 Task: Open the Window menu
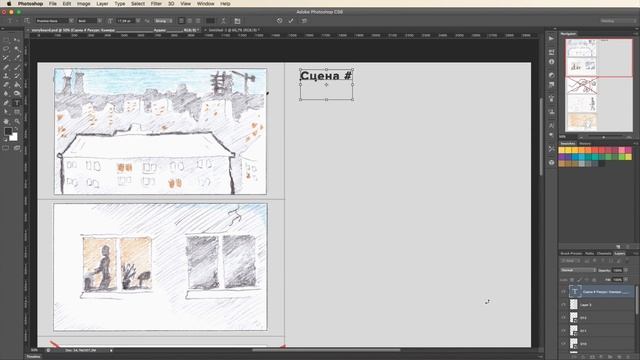tap(206, 4)
